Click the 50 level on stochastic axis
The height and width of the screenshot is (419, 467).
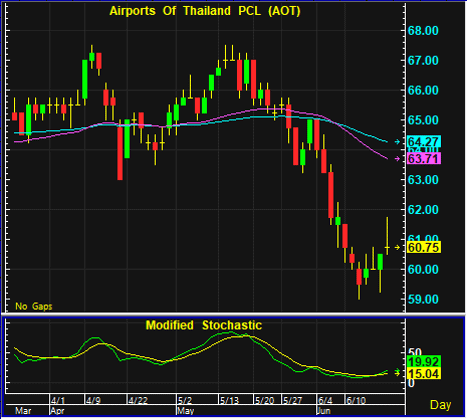coord(415,352)
